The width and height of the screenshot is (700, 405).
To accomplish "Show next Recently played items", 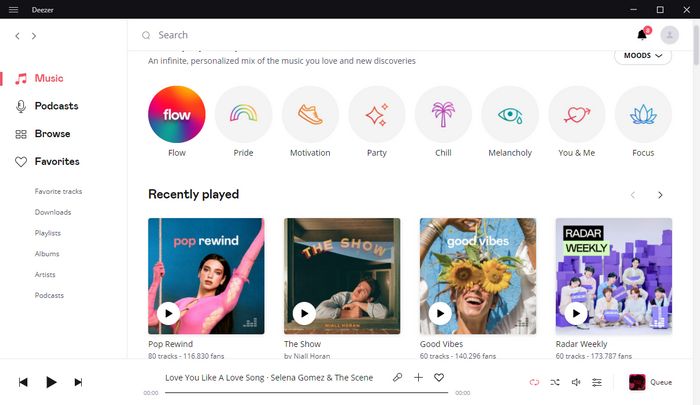I will [660, 195].
